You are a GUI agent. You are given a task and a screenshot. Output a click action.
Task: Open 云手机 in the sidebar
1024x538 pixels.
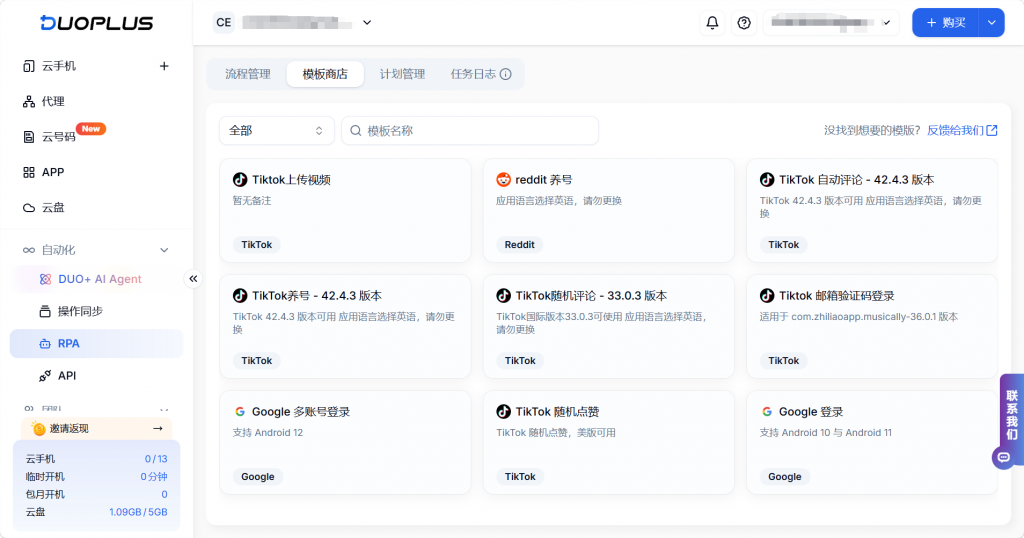(x=58, y=66)
